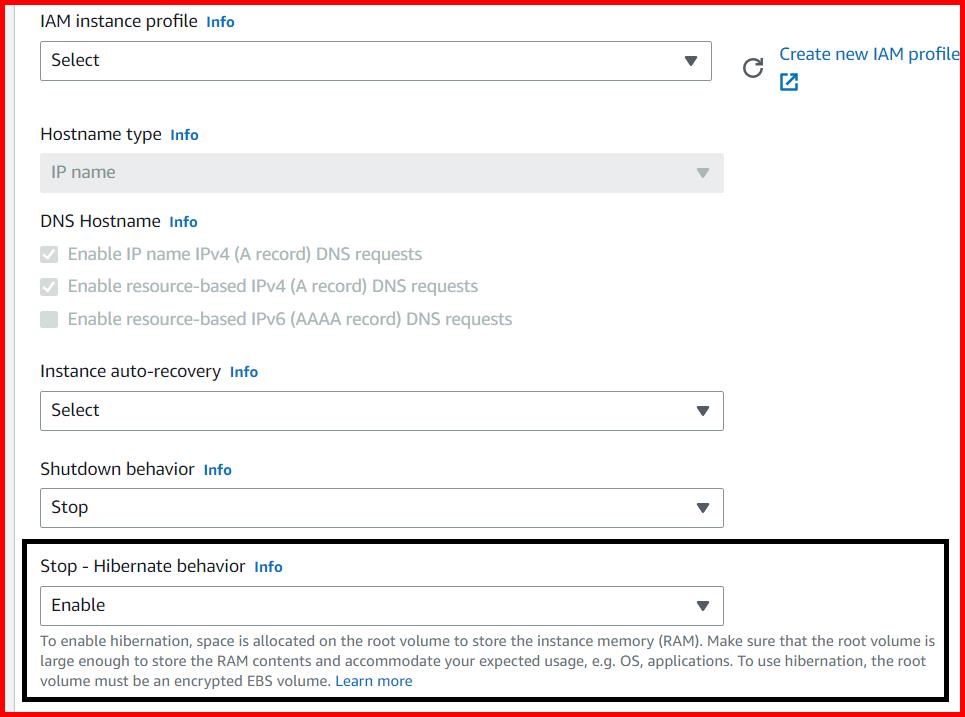Open the Instance auto-recovery Select combo box
965x717 pixels.
380,410
